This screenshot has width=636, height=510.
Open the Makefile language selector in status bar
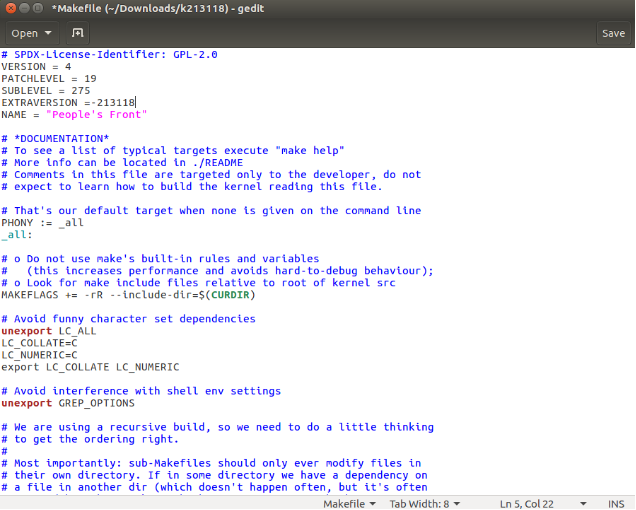tap(349, 504)
